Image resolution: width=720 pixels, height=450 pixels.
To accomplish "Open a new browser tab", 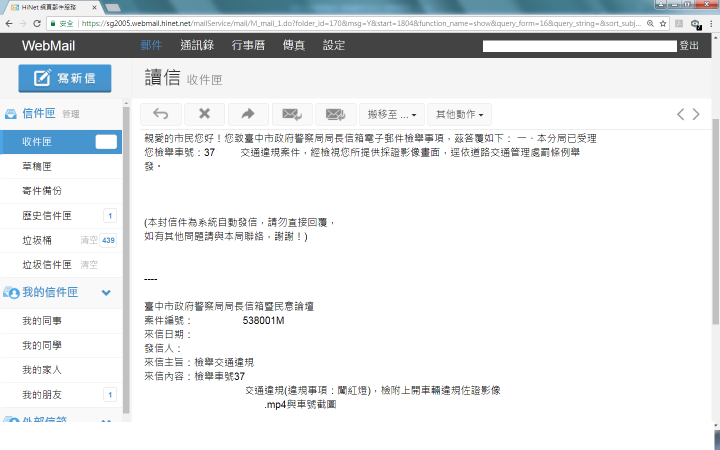I will [x=112, y=7].
